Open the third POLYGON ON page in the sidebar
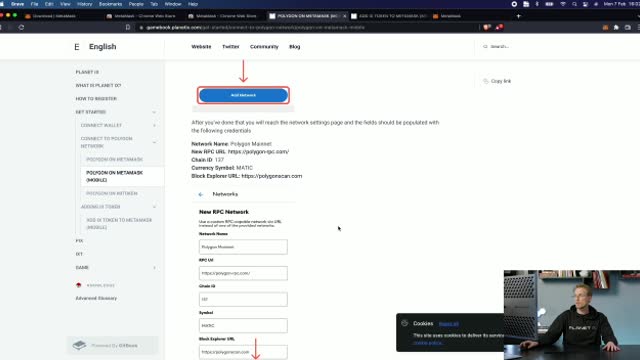This screenshot has height=360, width=640. 111,193
